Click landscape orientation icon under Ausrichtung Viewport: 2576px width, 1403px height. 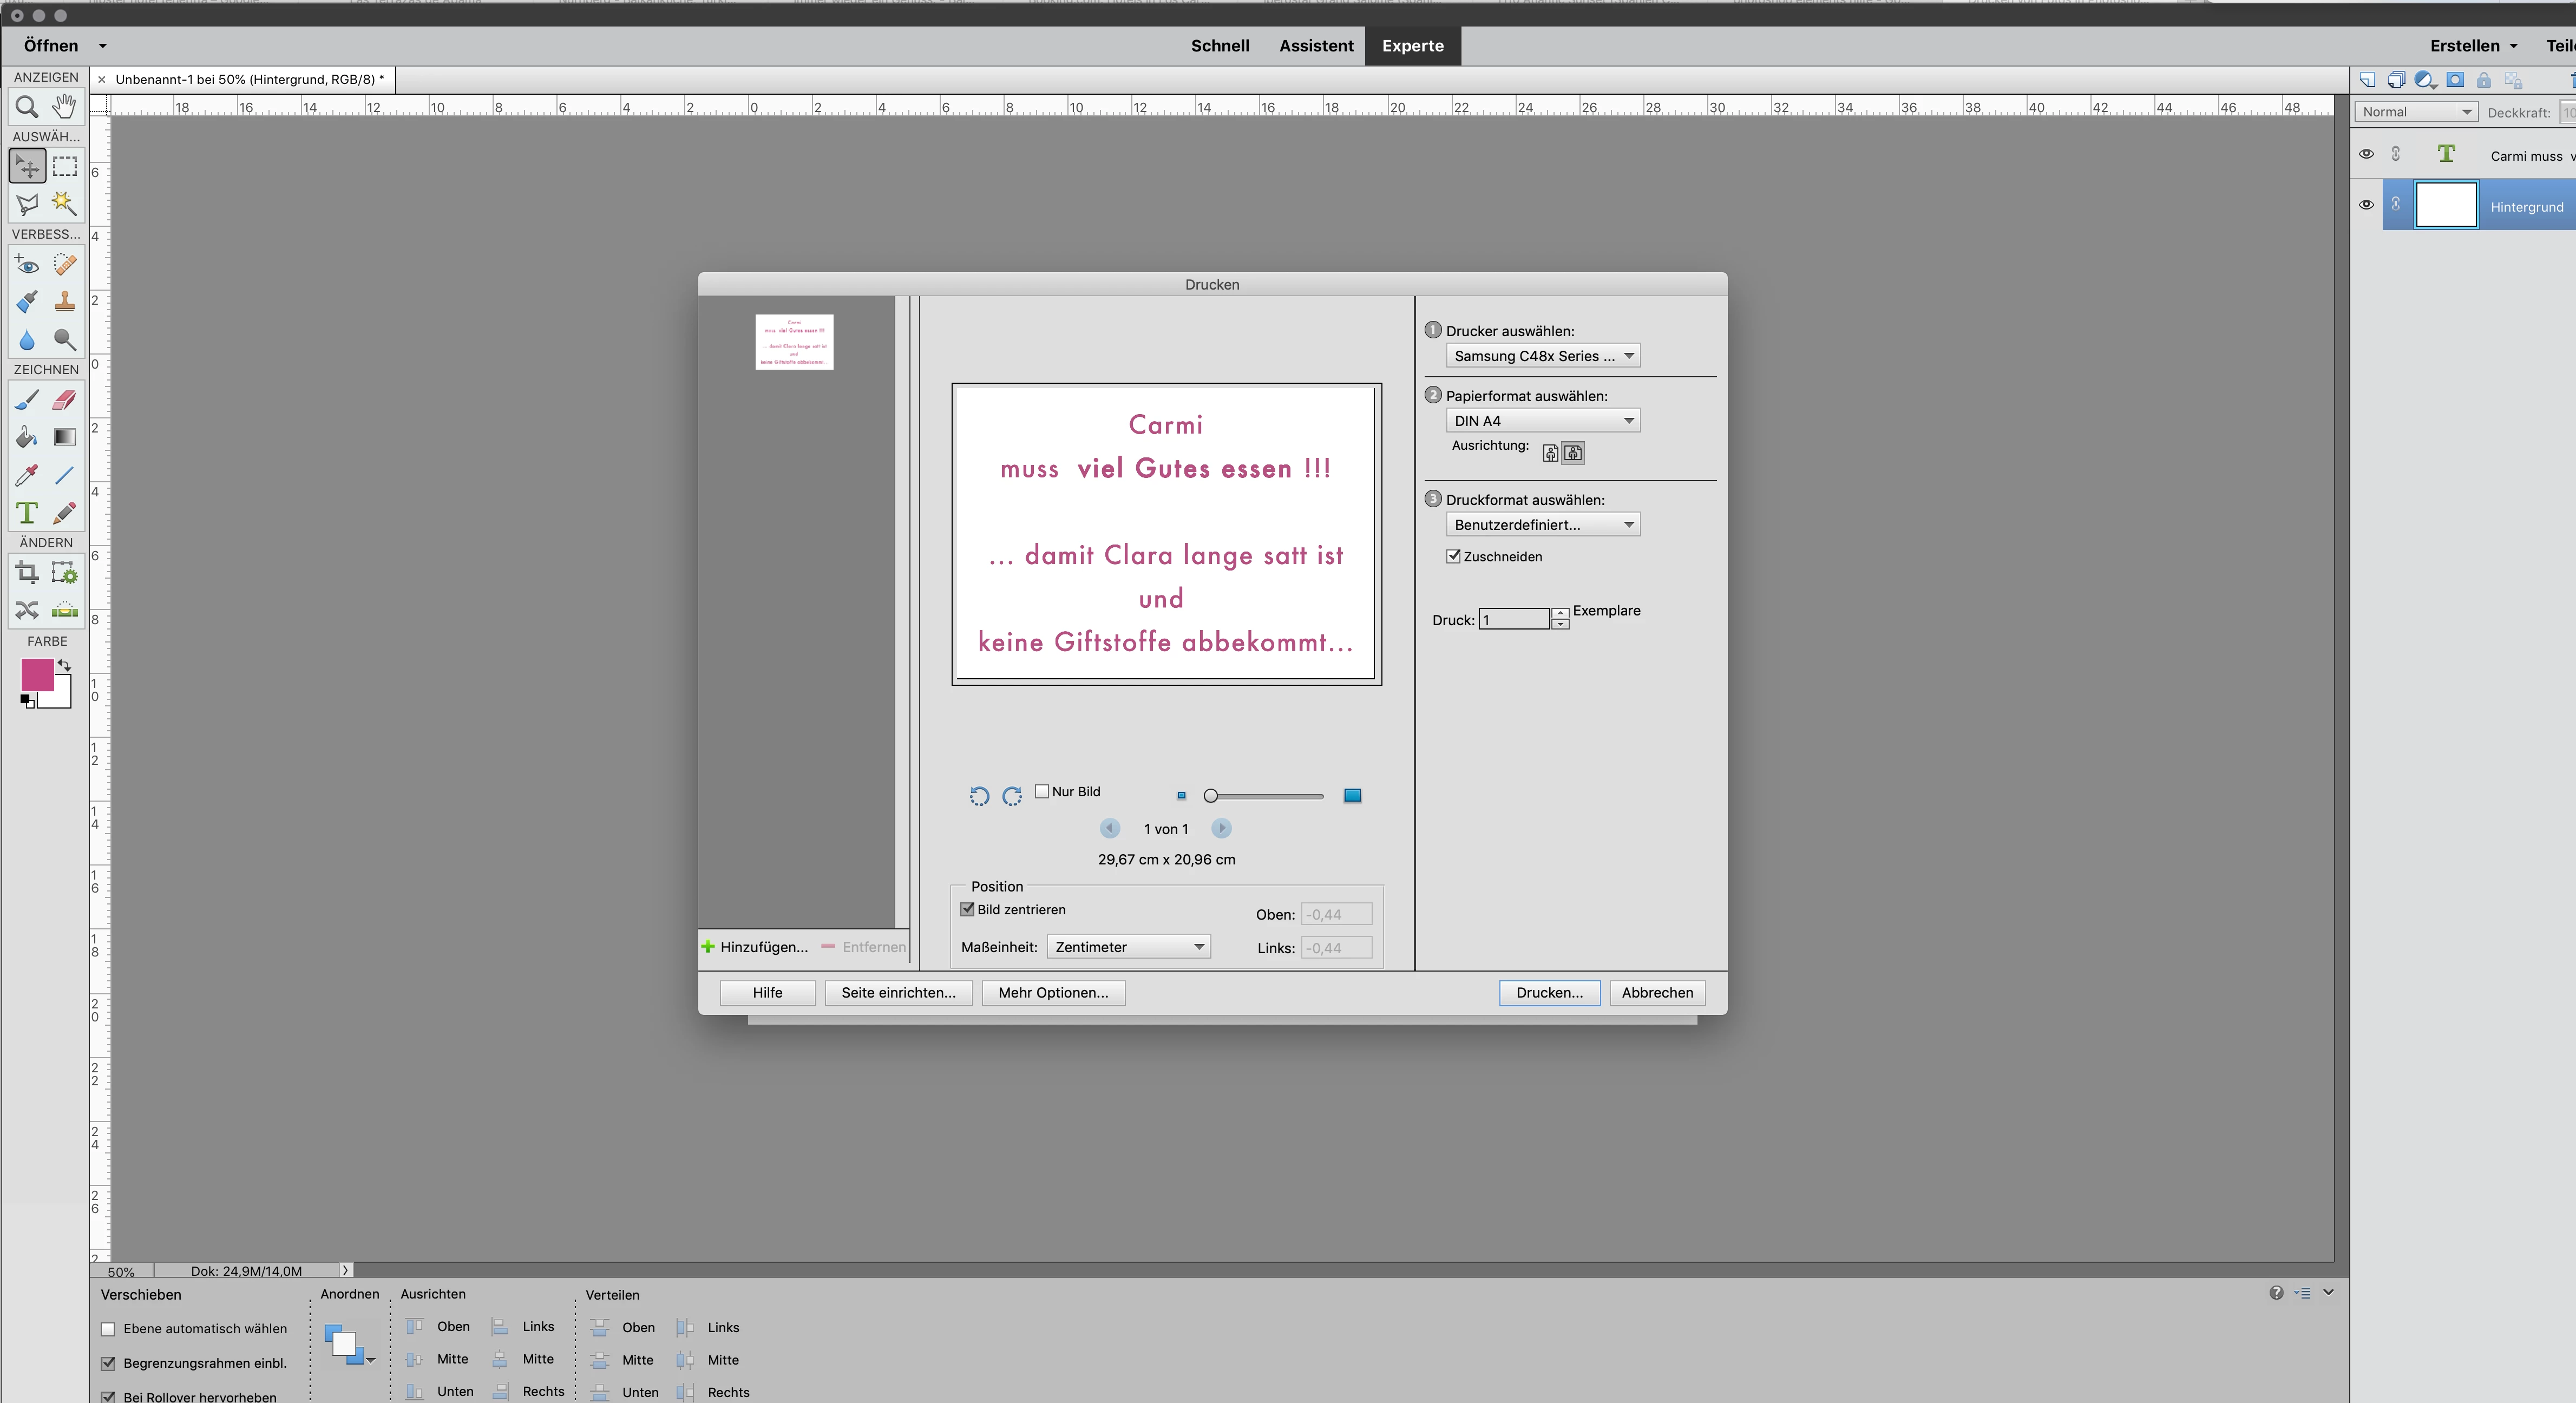pos(1573,453)
